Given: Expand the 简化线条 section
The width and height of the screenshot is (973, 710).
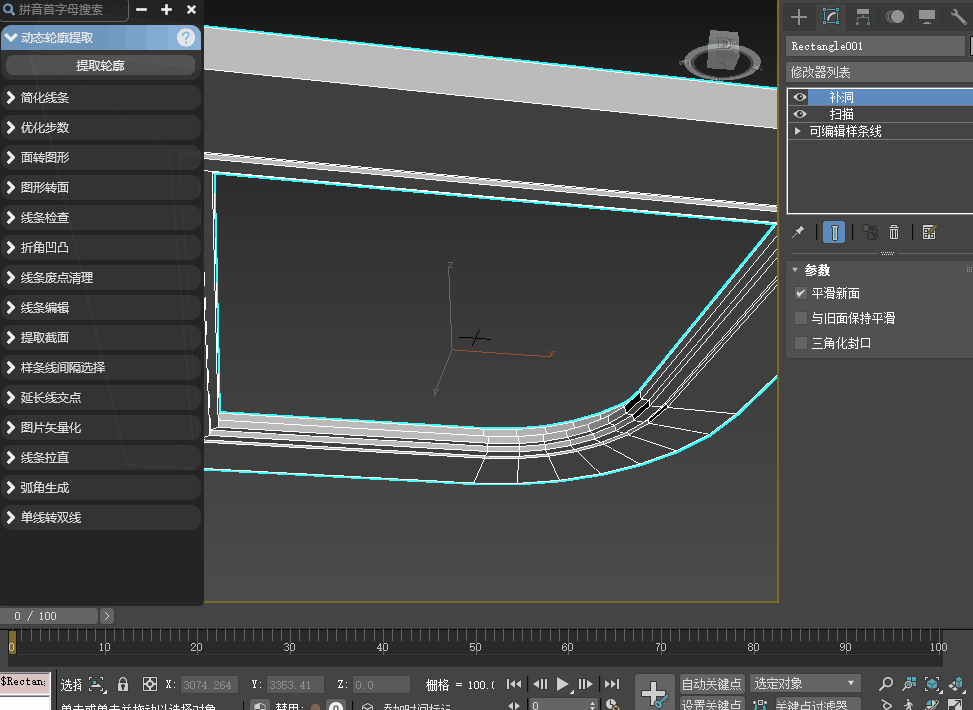Looking at the screenshot, I should coord(101,97).
